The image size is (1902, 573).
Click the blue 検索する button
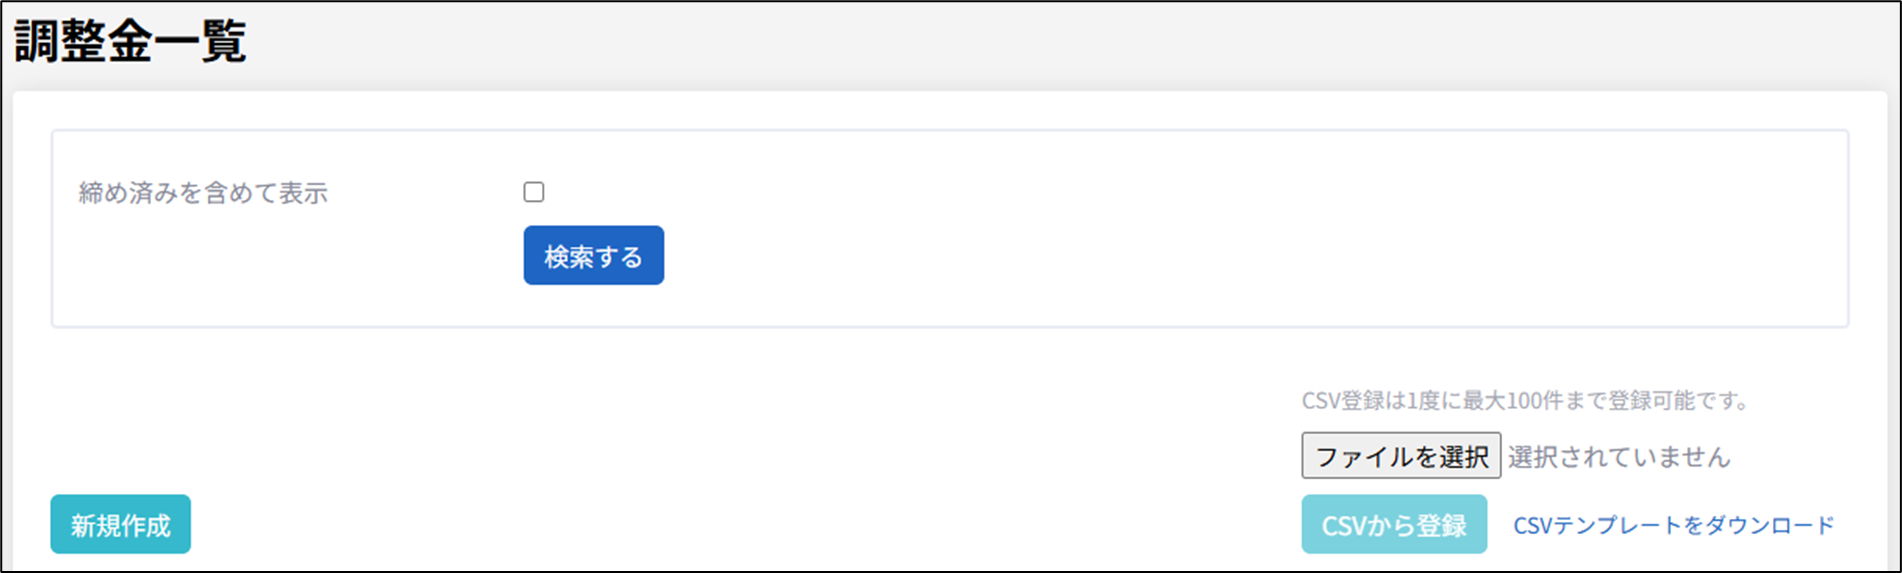[x=593, y=256]
